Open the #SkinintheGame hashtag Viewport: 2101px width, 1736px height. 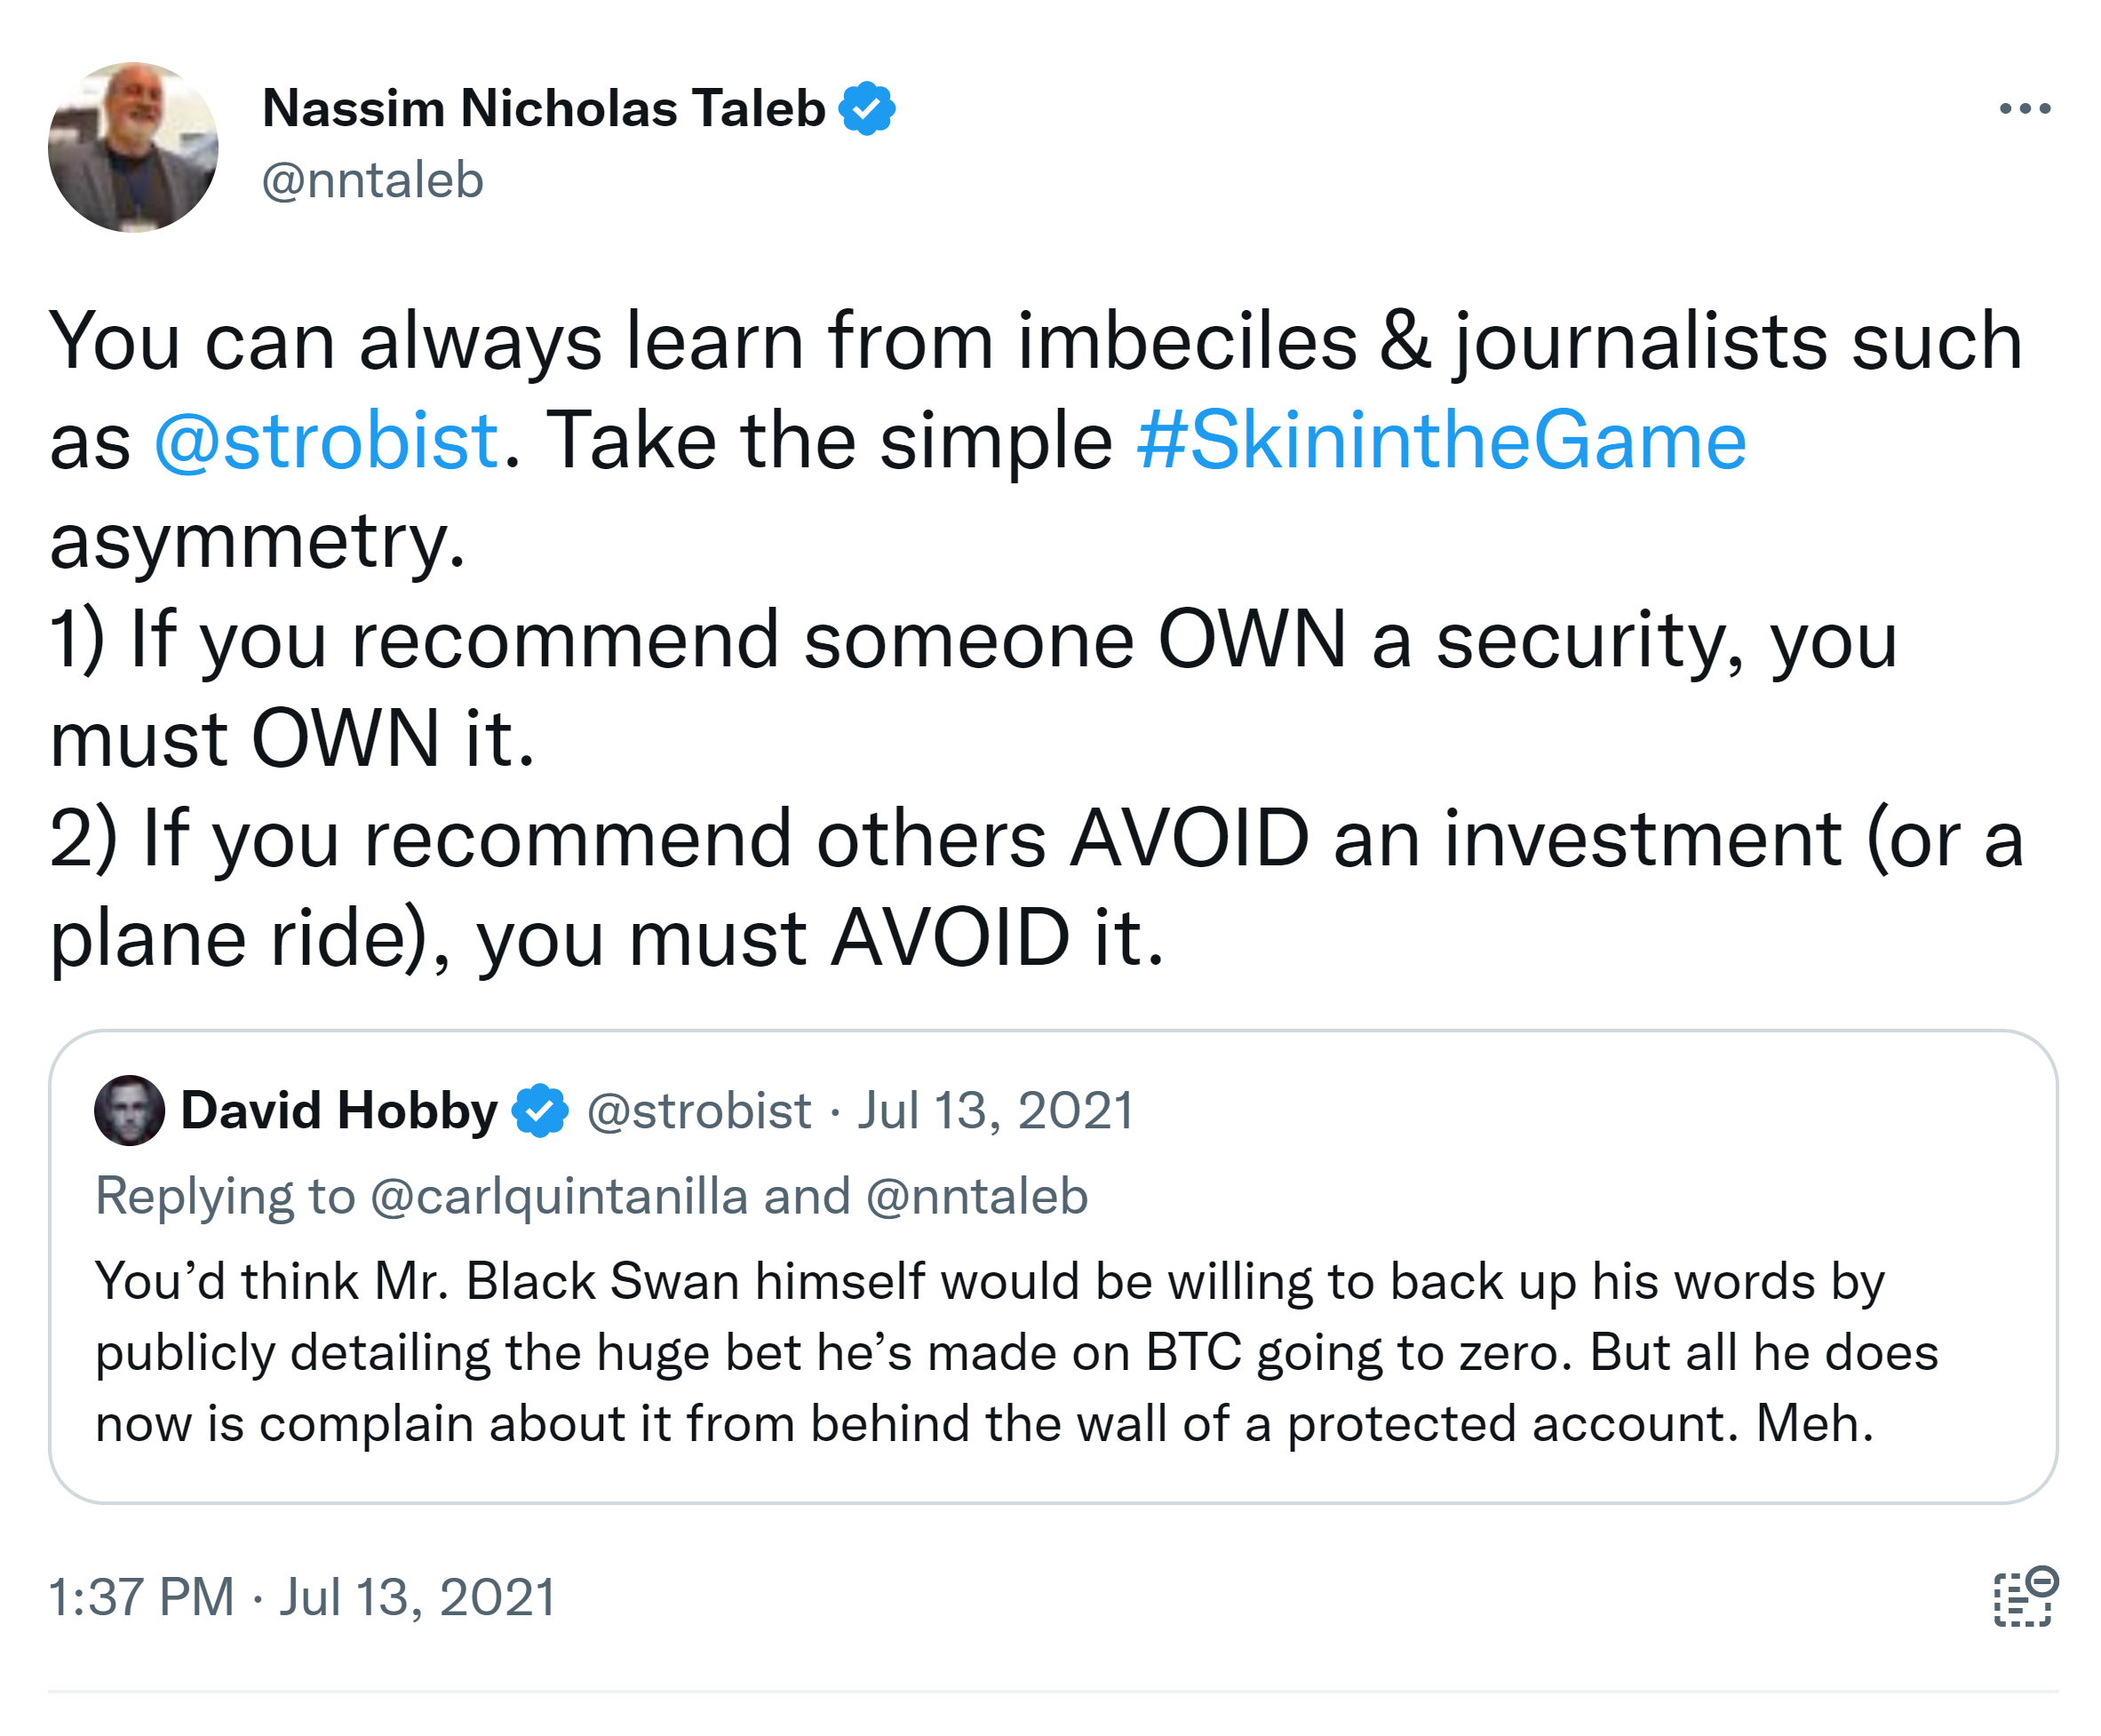point(1441,440)
